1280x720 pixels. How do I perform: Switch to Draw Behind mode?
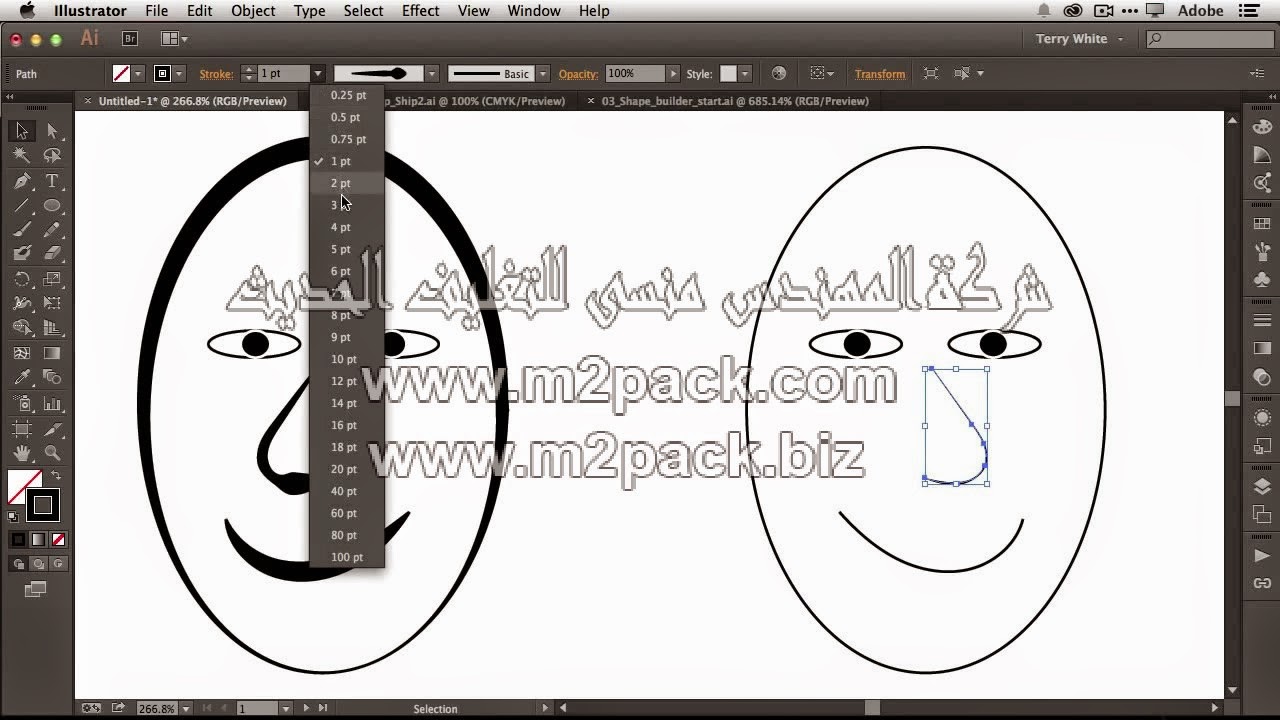pyautogui.click(x=38, y=564)
